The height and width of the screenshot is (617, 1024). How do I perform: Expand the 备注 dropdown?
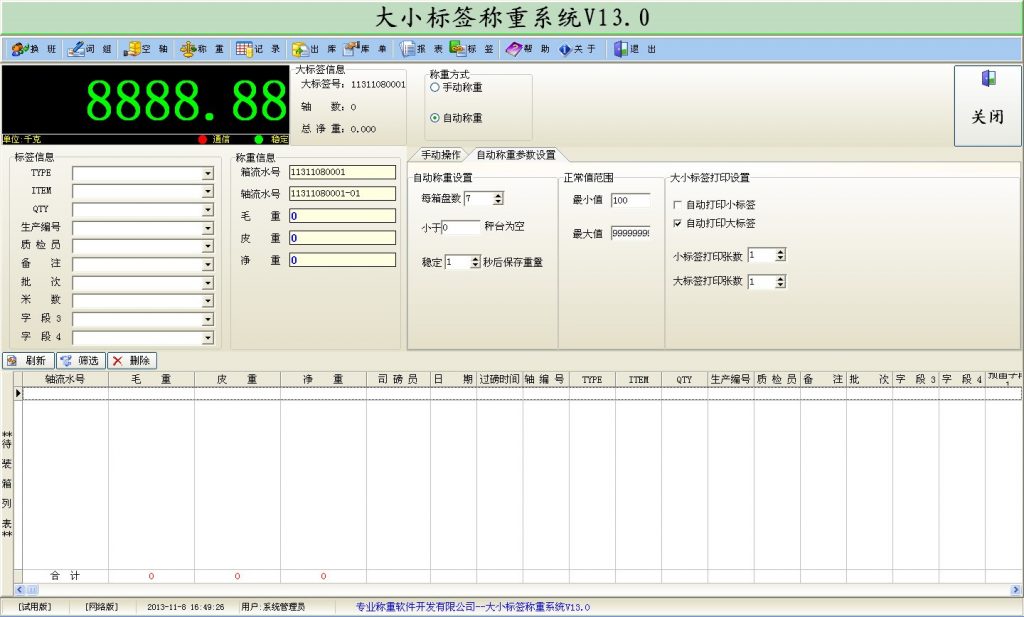pyautogui.click(x=207, y=264)
